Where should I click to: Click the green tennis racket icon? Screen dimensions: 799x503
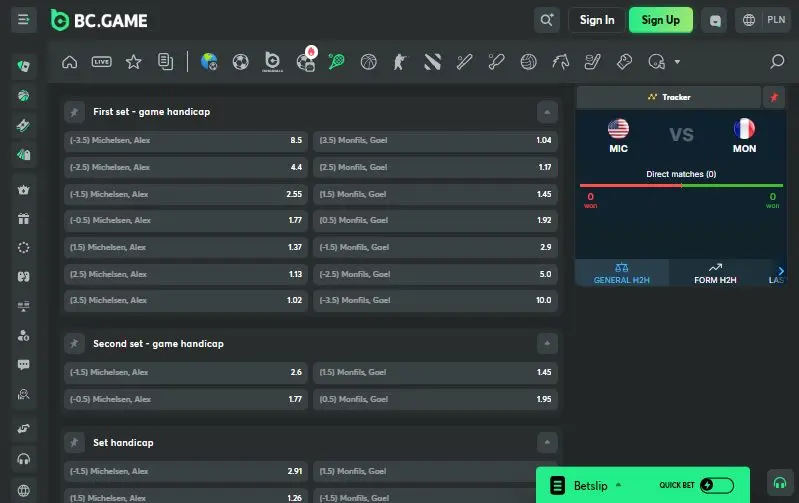pos(337,62)
